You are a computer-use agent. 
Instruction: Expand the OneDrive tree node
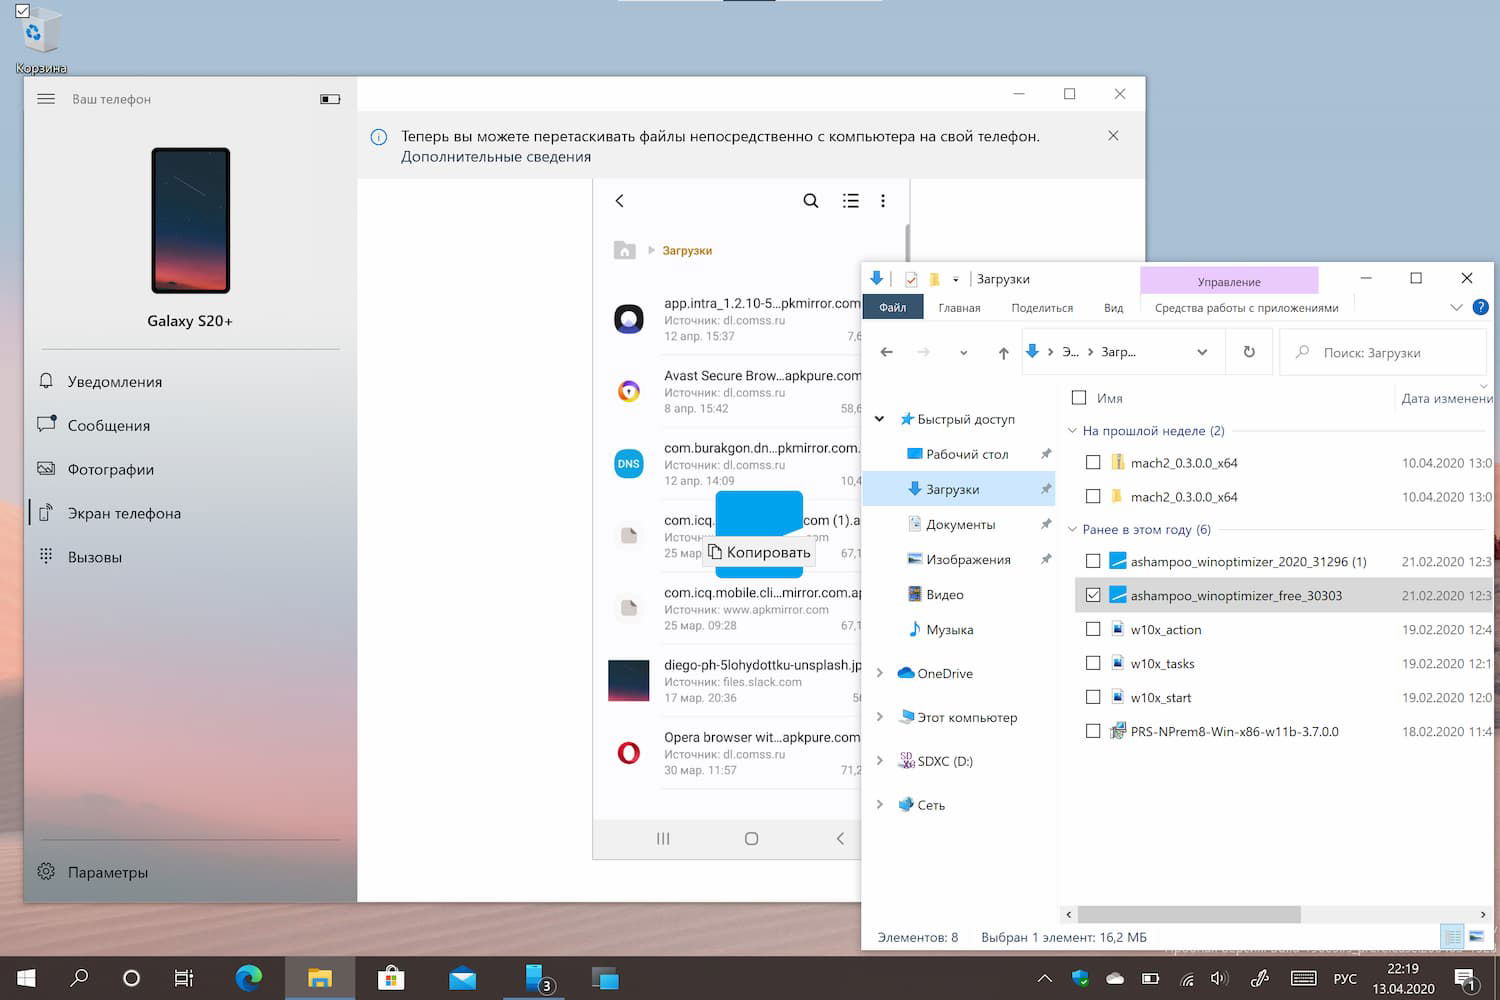tap(879, 674)
